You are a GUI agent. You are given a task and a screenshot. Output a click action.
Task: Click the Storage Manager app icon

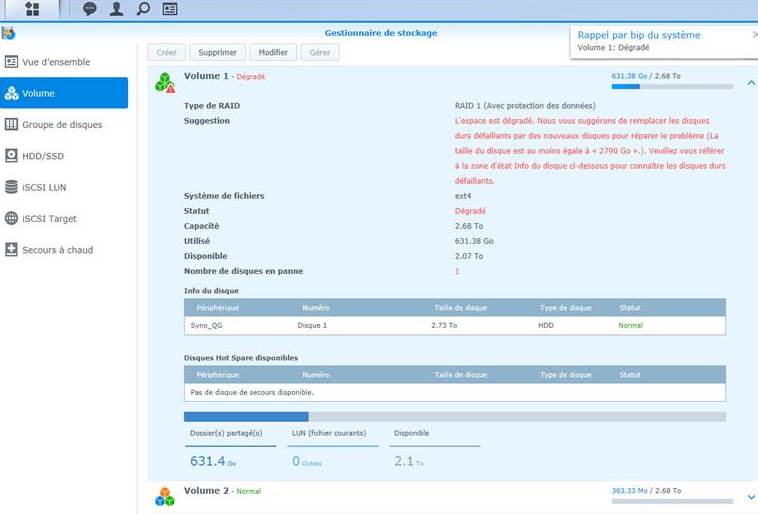[9, 33]
